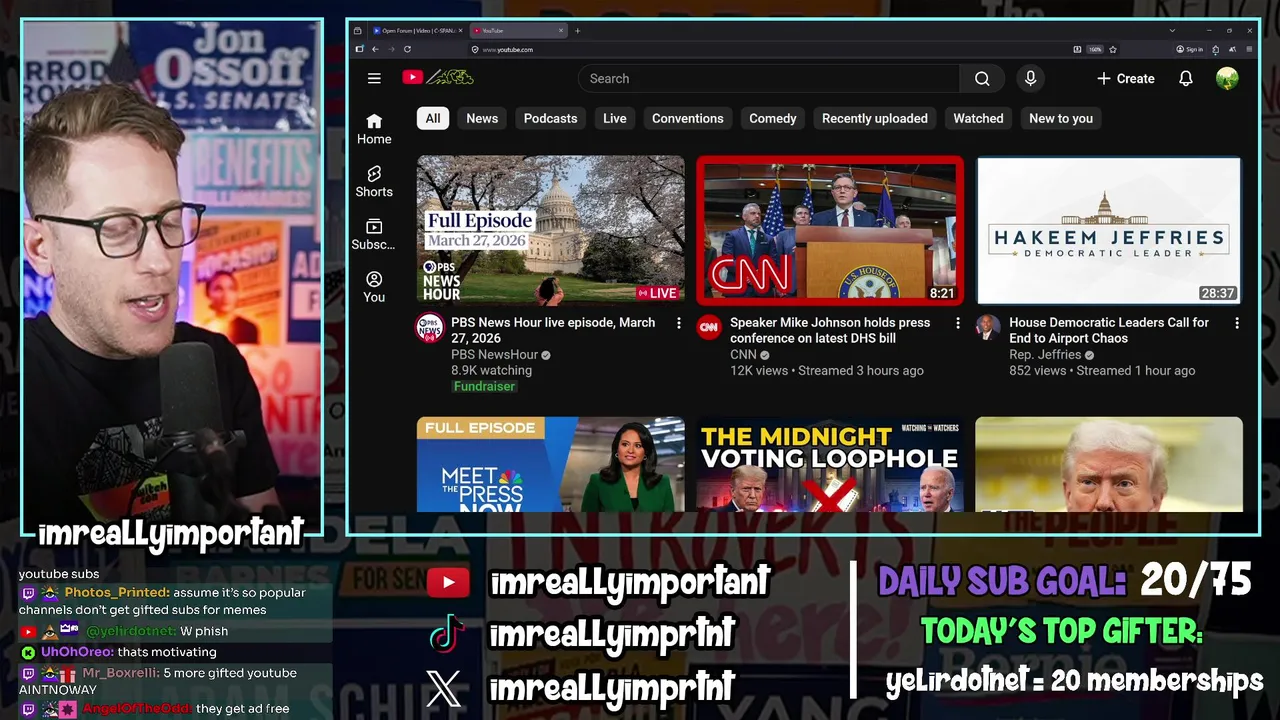
Task: Select the YouTube browser tab
Action: [518, 31]
